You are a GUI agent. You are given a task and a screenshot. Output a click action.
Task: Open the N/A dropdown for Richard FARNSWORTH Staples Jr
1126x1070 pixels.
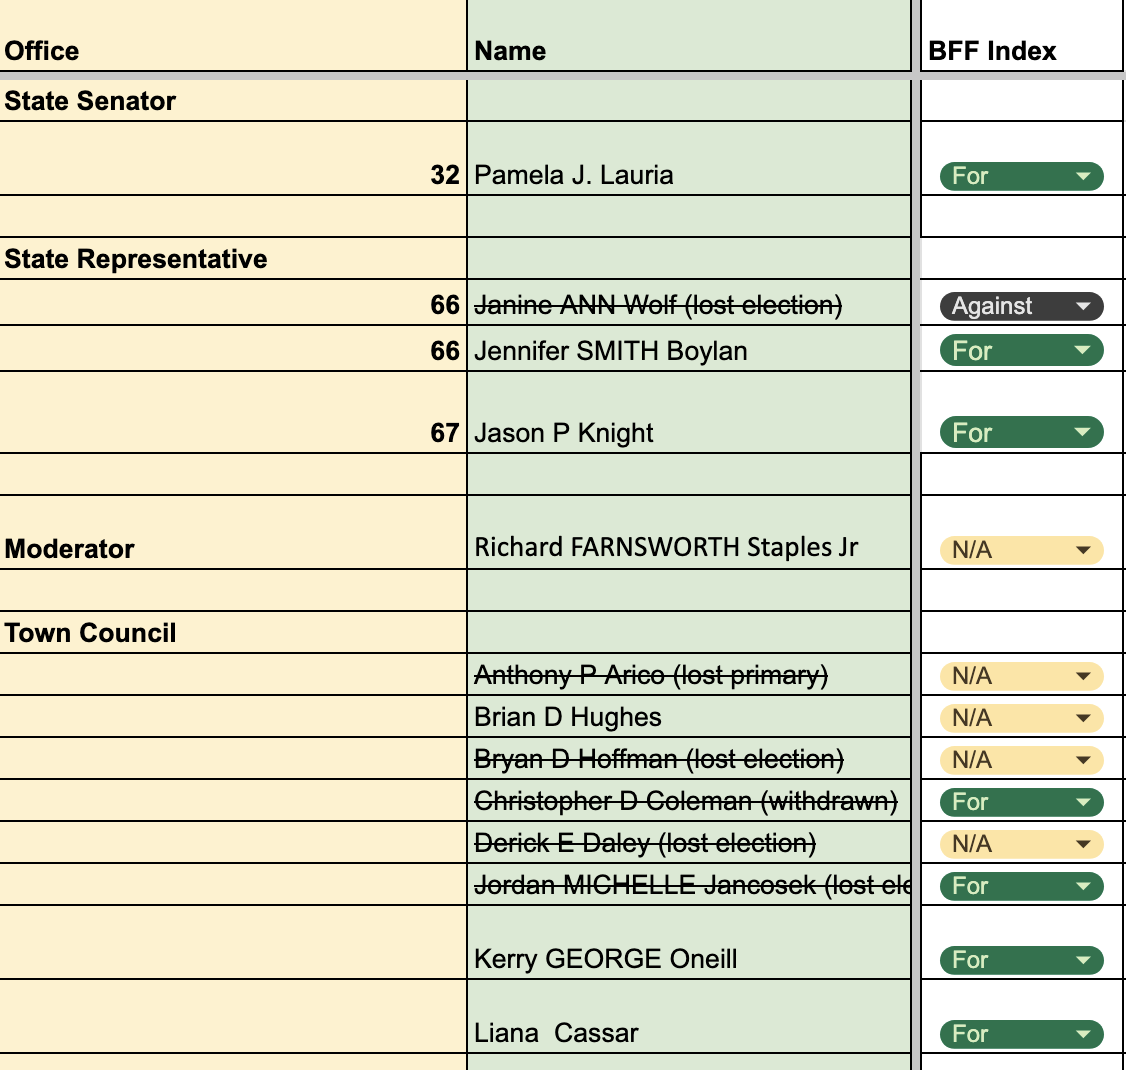[1021, 550]
